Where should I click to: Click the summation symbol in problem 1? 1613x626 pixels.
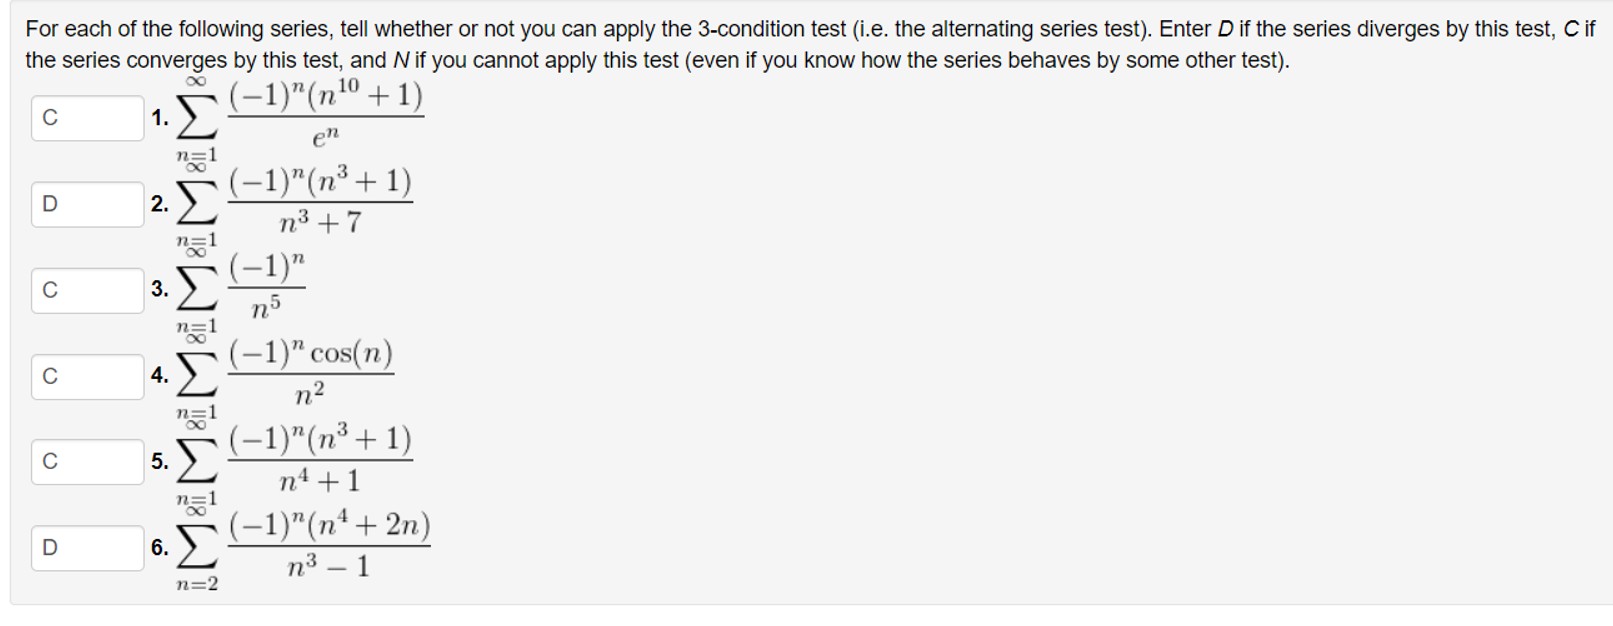point(196,118)
